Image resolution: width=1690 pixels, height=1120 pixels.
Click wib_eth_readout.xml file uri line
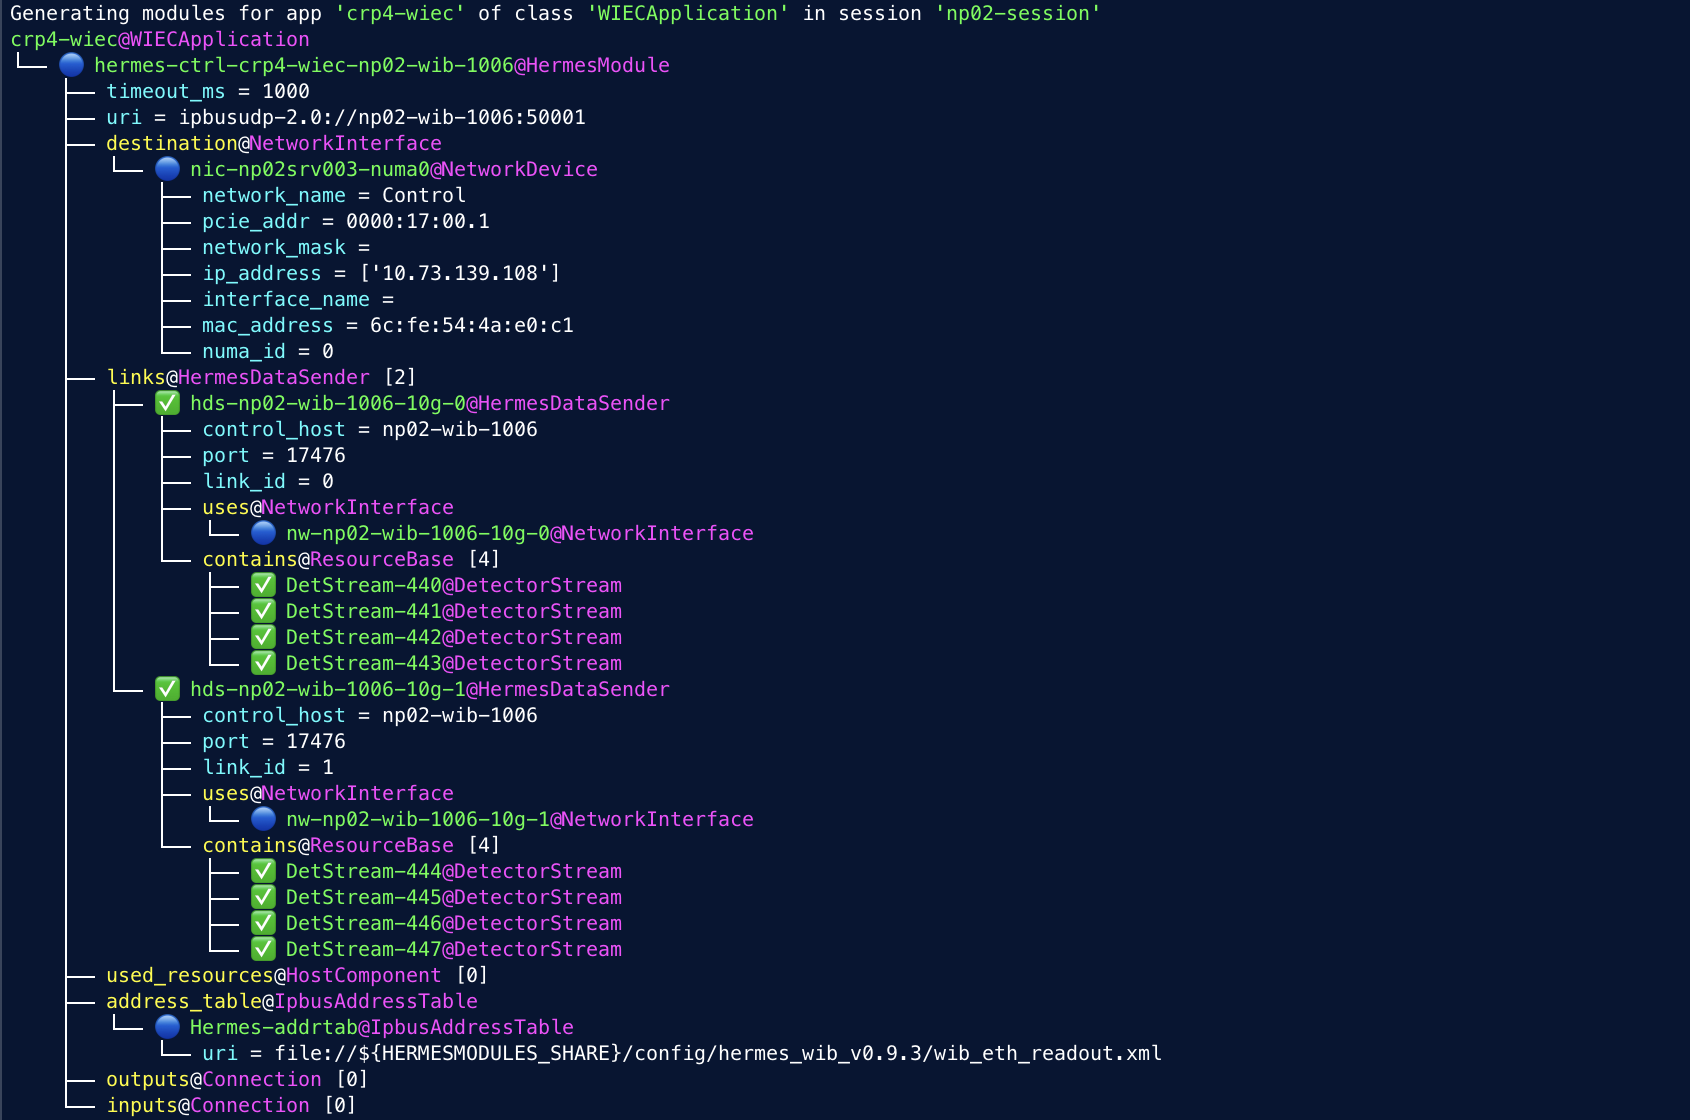(682, 1053)
